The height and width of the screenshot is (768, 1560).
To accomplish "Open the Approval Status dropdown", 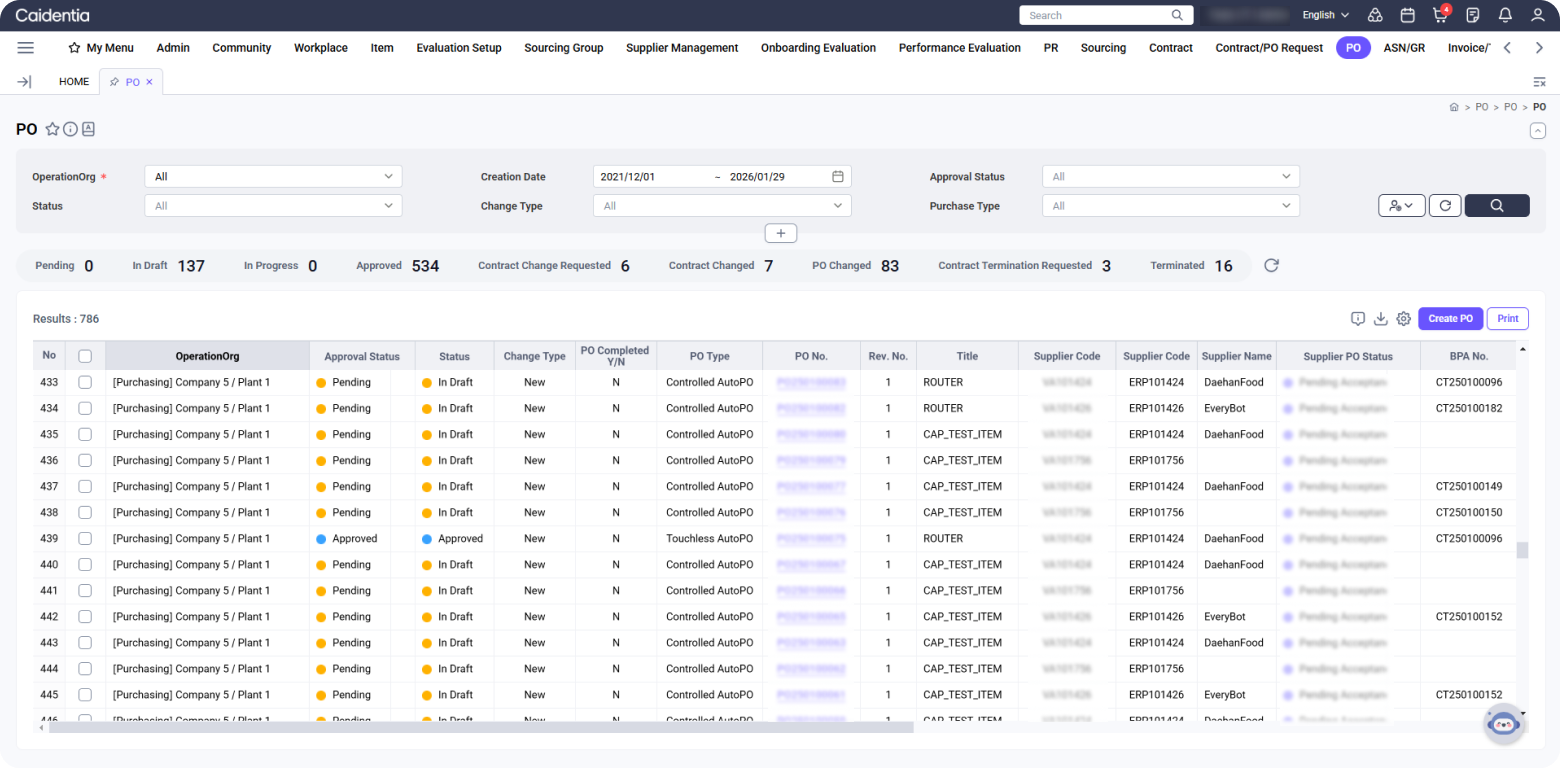I will [x=1170, y=177].
